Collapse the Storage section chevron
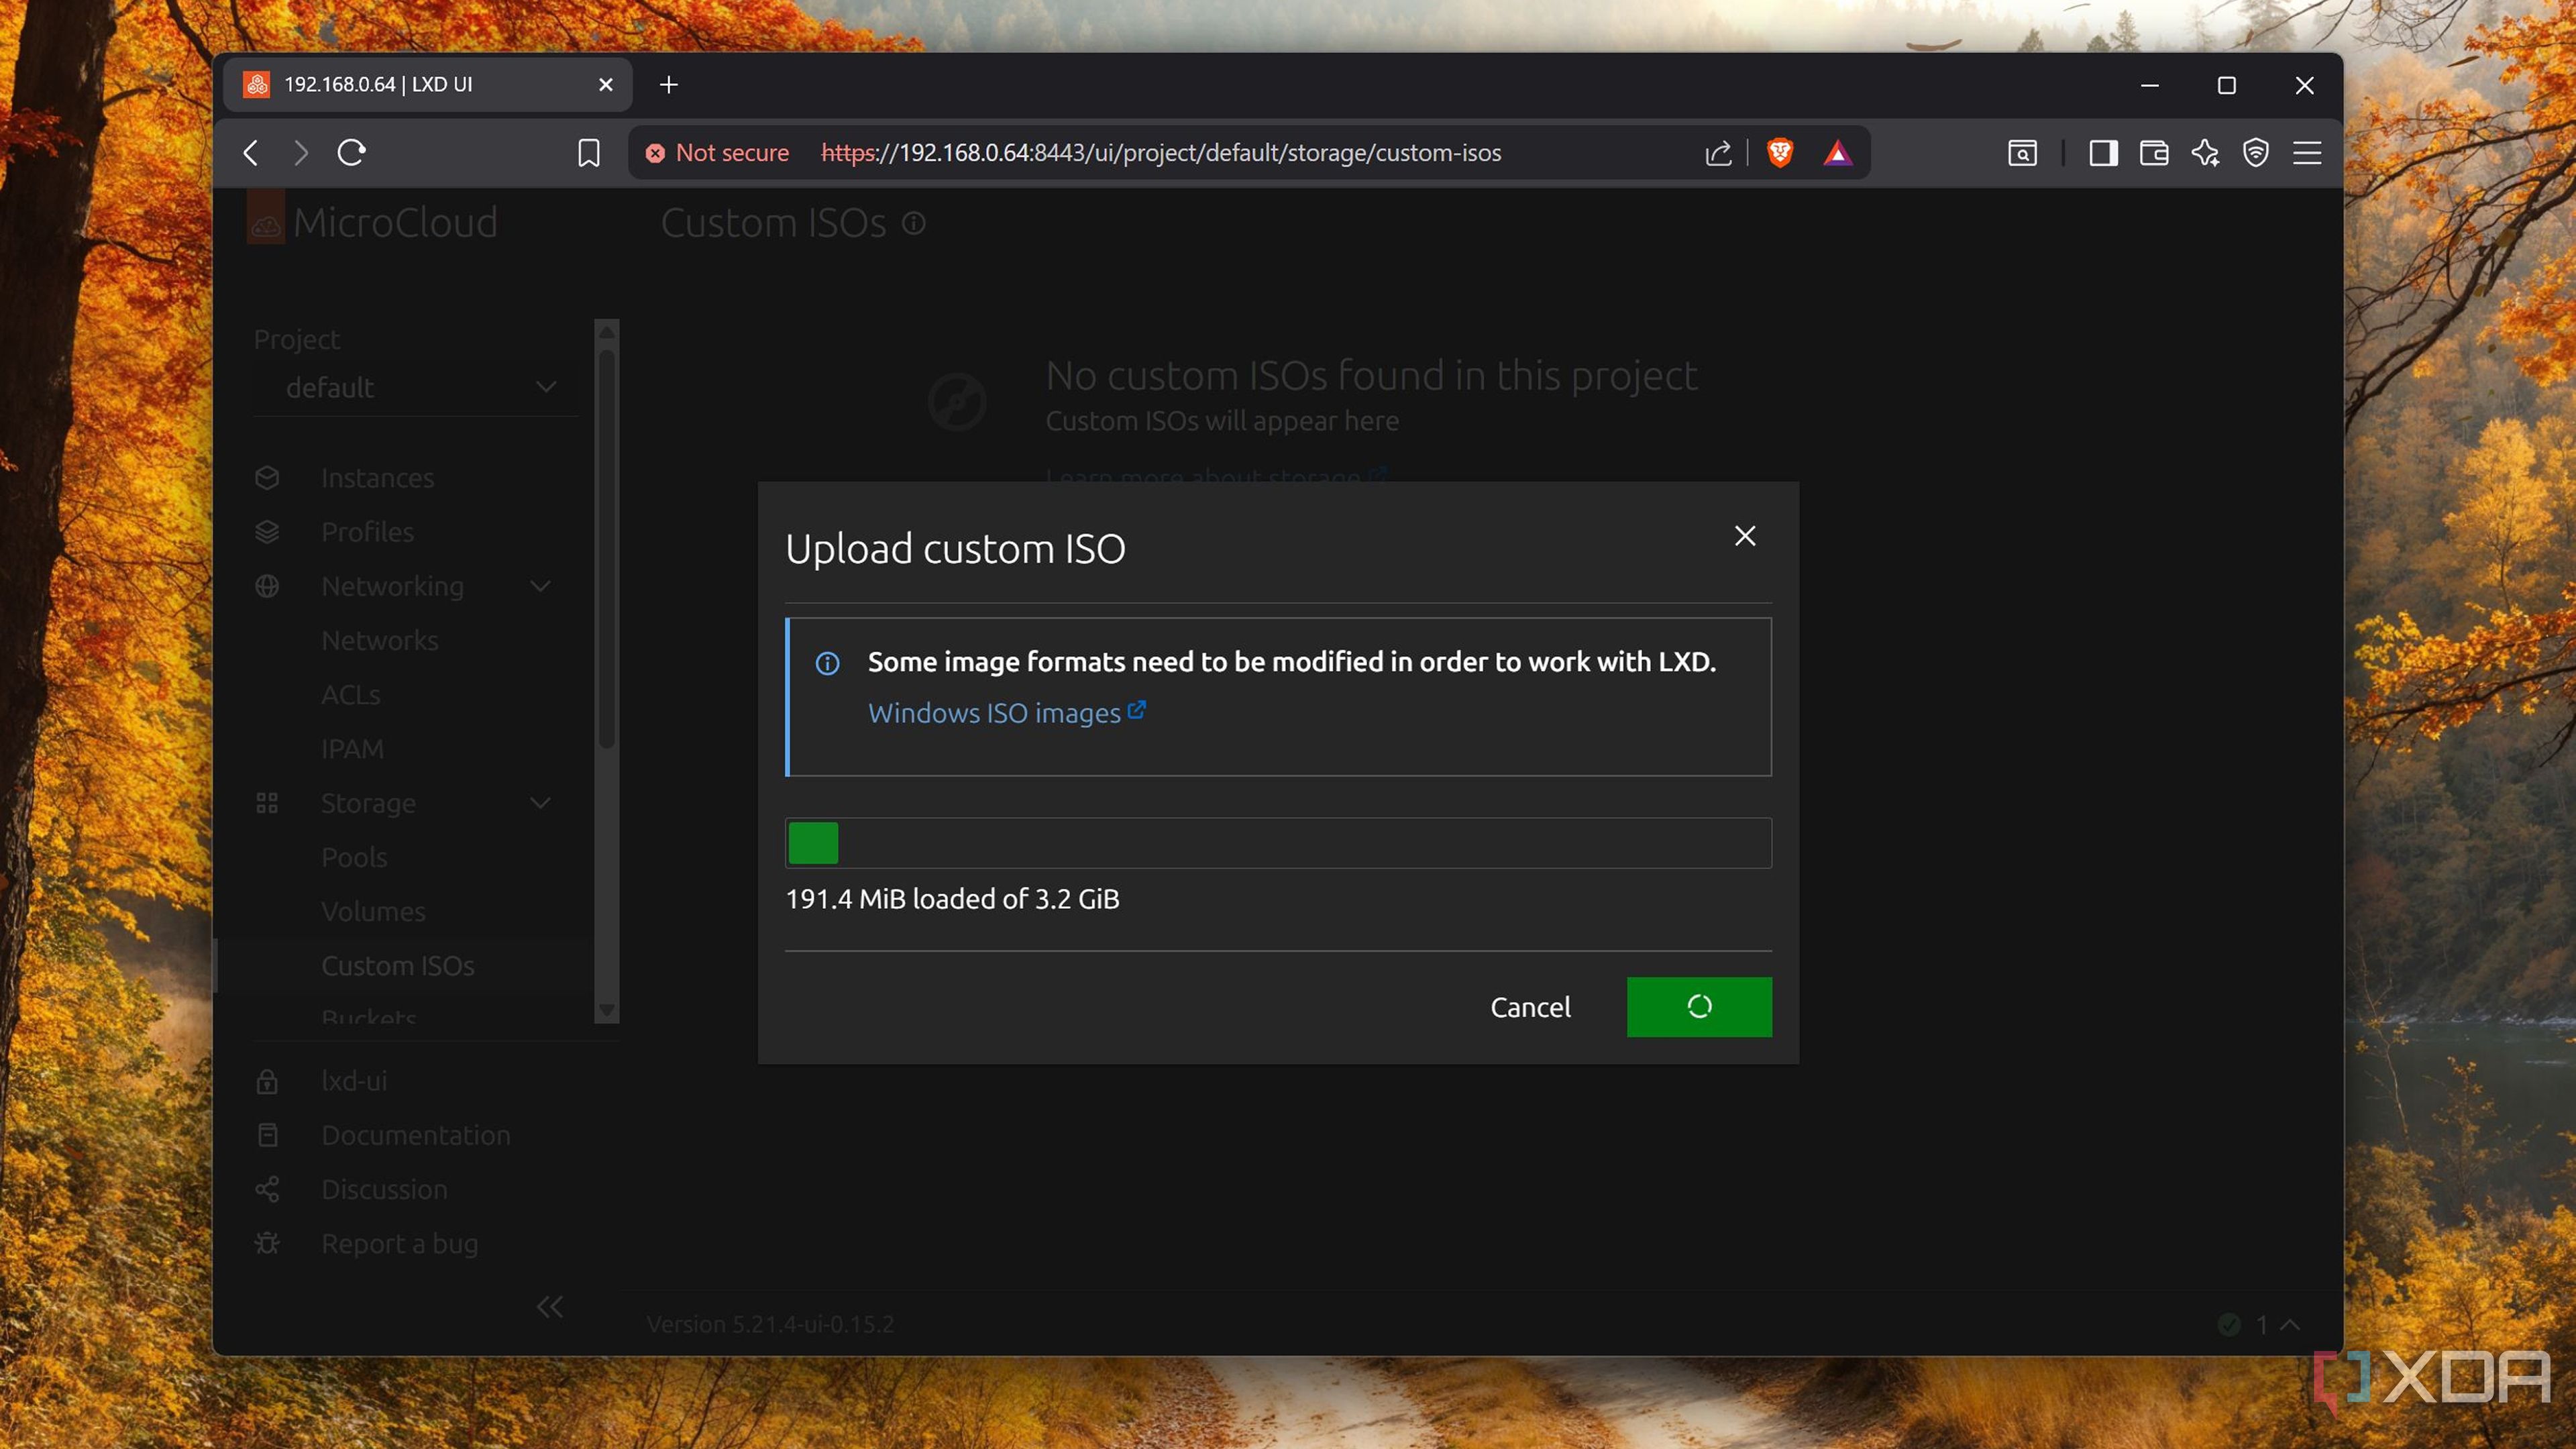Viewport: 2576px width, 1449px height. pos(541,803)
